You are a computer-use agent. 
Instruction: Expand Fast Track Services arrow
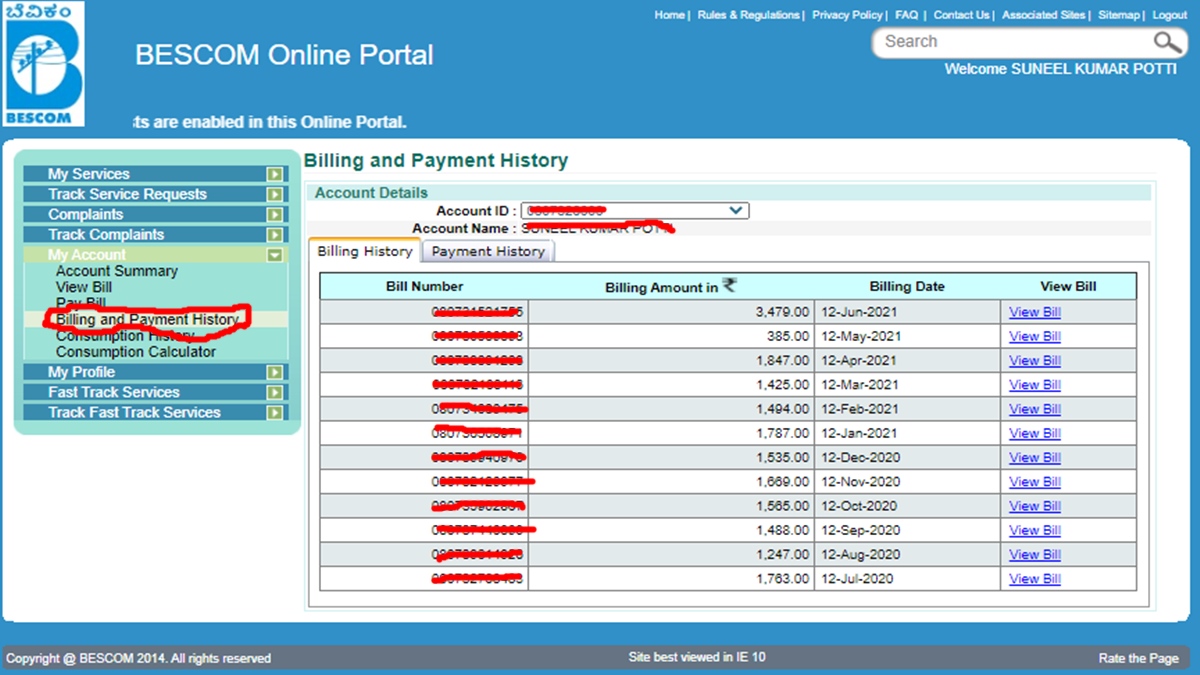275,392
